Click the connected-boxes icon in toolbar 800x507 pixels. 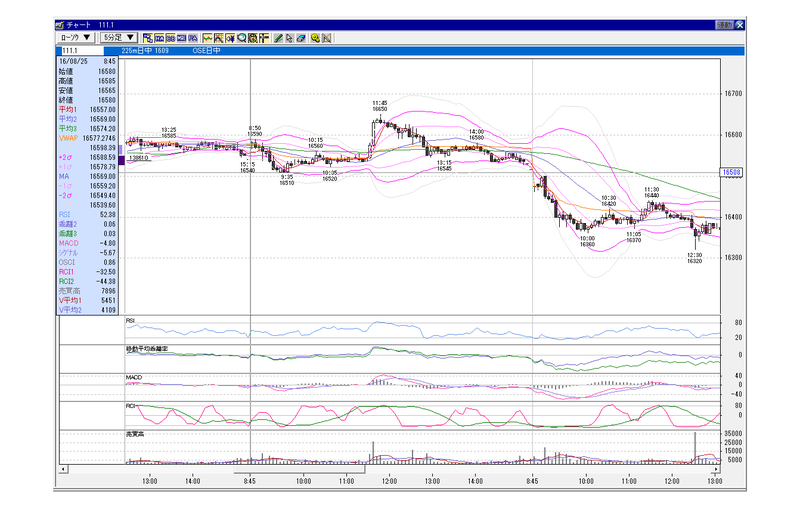pos(148,38)
